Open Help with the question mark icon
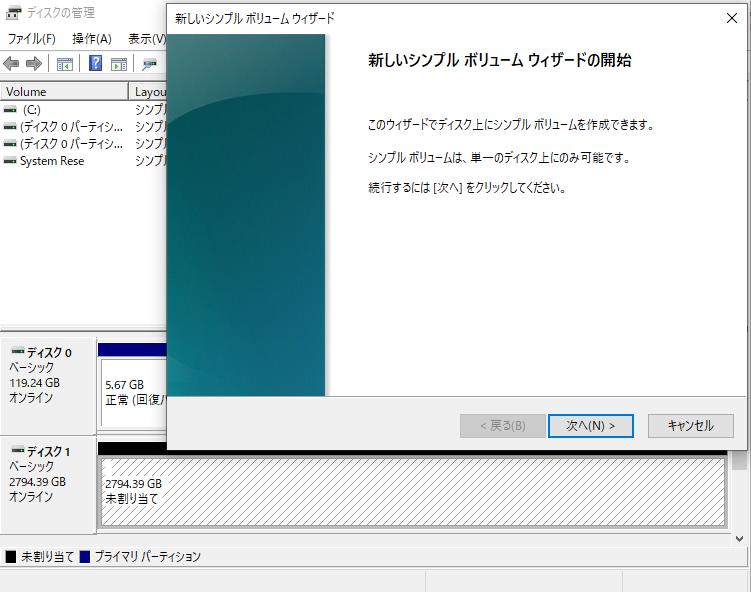This screenshot has height=592, width=751. 96,64
